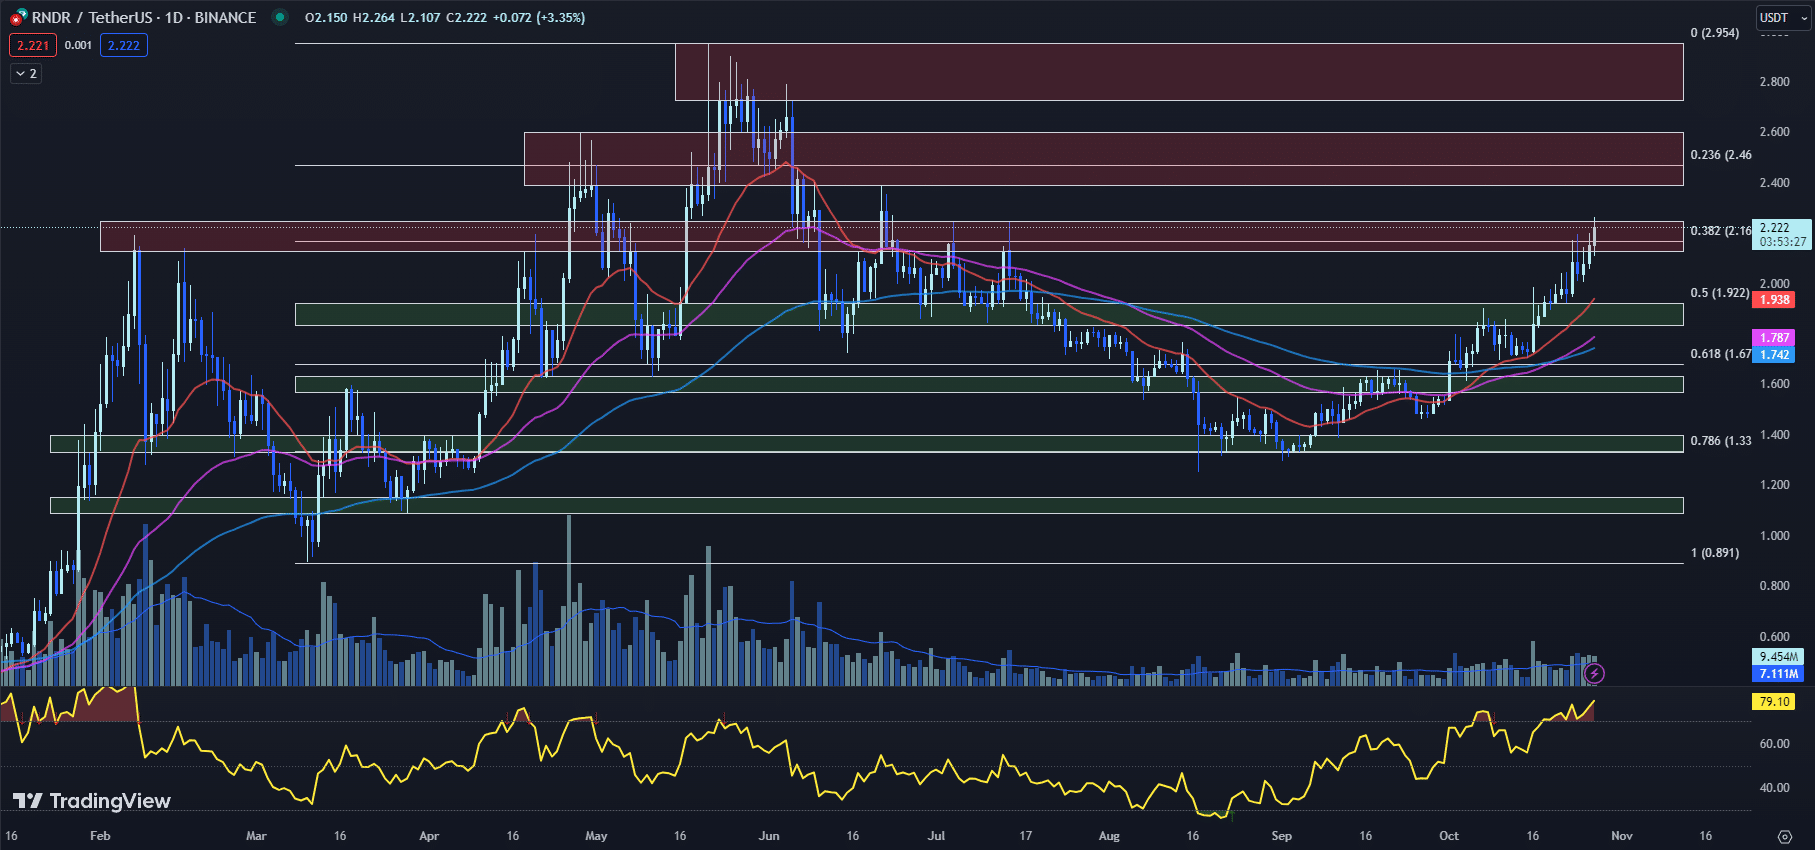Click the 0.800 price scale label

click(x=1775, y=586)
